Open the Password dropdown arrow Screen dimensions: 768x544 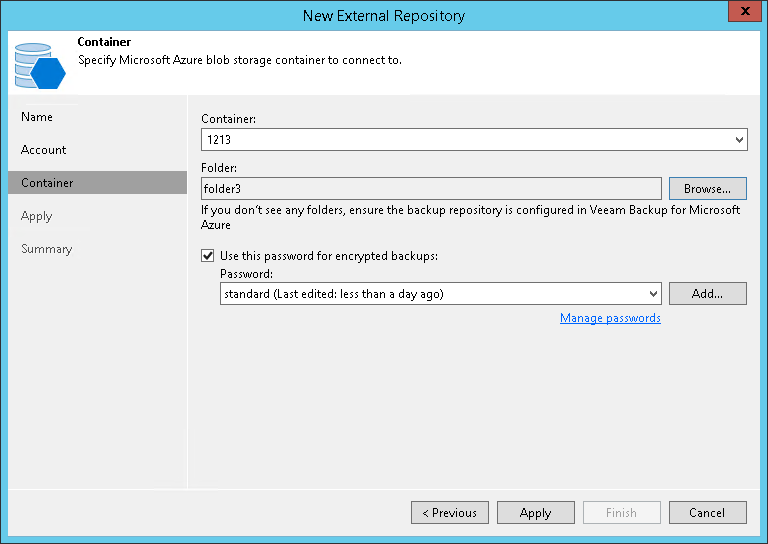652,294
